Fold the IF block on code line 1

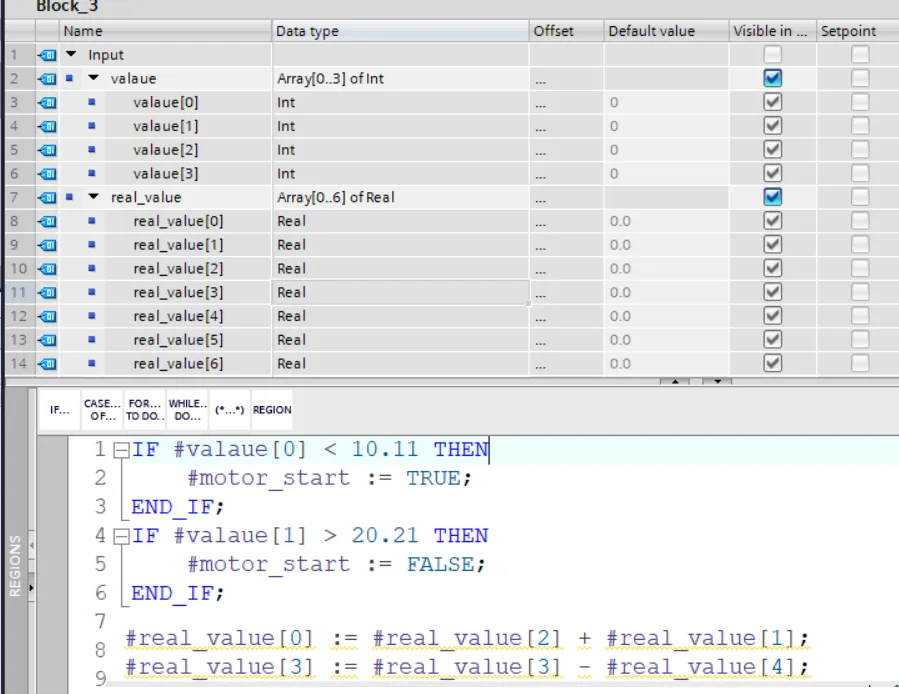121,450
